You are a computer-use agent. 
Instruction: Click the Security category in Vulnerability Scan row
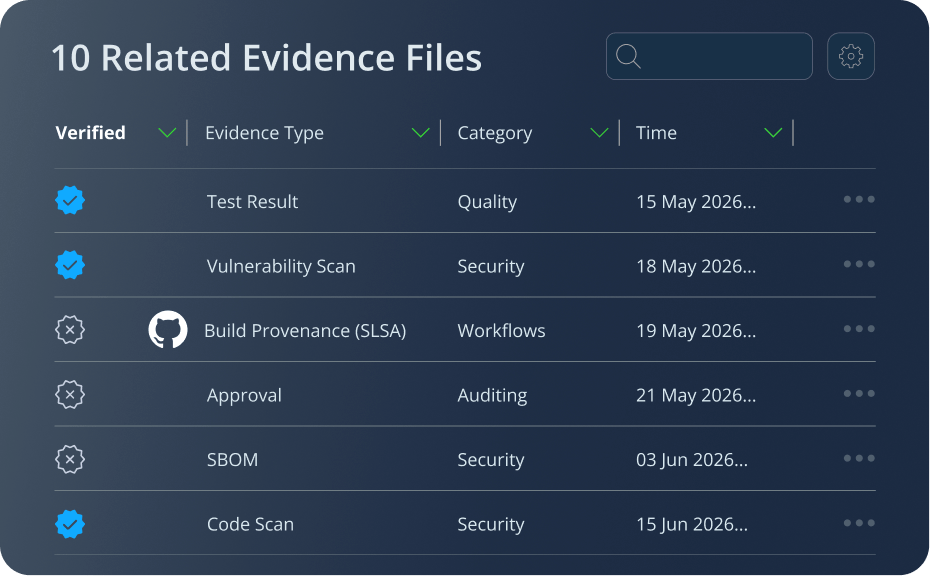(x=491, y=267)
